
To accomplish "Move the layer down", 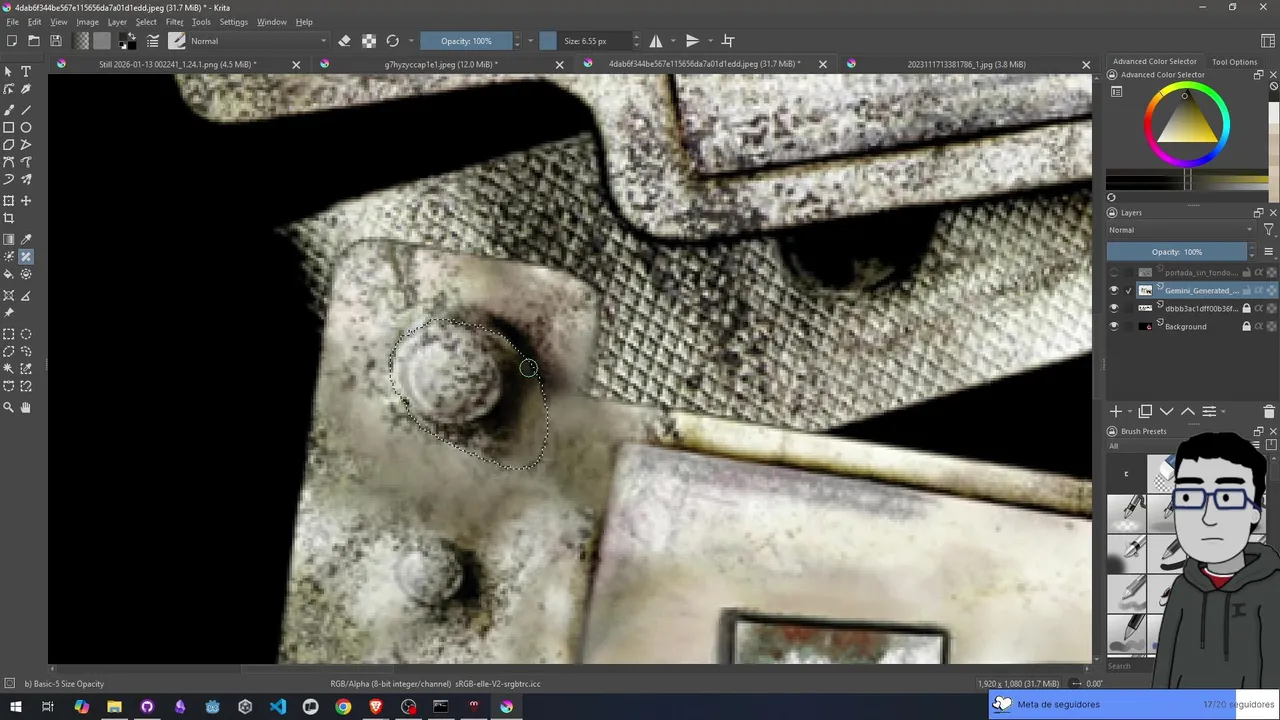I will pos(1166,412).
